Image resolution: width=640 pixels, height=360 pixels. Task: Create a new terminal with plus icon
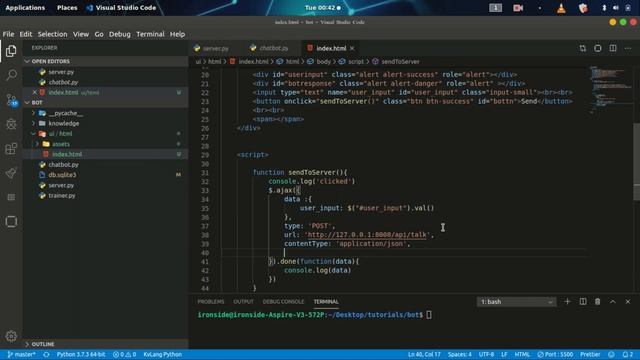pyautogui.click(x=567, y=302)
